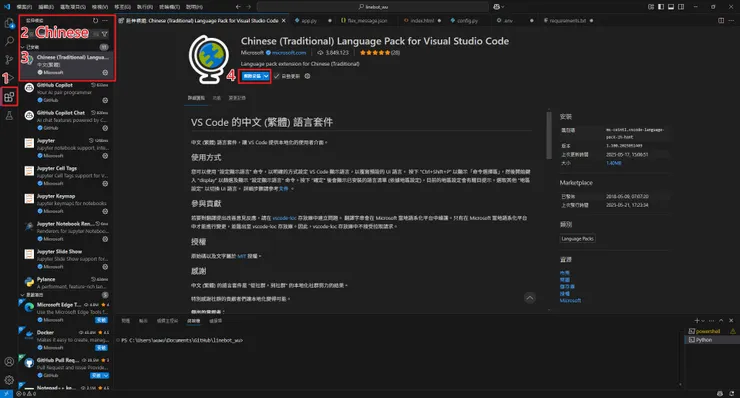Screen dimensions: 740x398
Task: Open gear settings for Jupyter Keymap
Action: coord(105,212)
